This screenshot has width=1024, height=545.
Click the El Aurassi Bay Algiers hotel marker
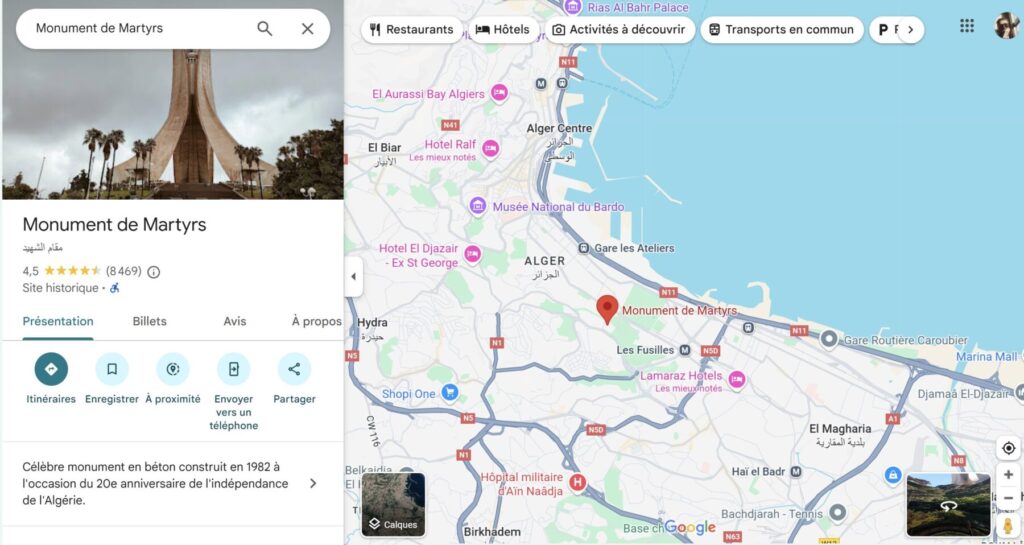500,93
